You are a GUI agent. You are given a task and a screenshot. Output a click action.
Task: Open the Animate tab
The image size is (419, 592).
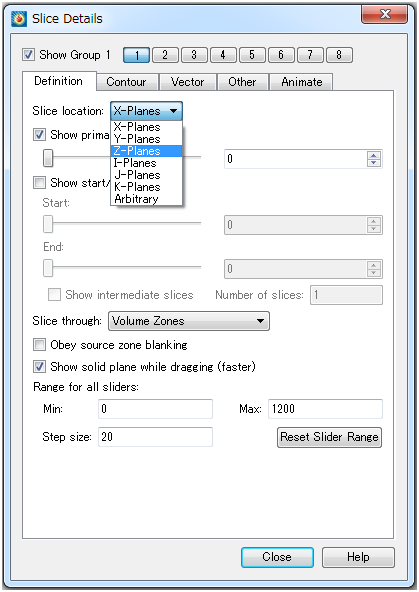click(302, 82)
